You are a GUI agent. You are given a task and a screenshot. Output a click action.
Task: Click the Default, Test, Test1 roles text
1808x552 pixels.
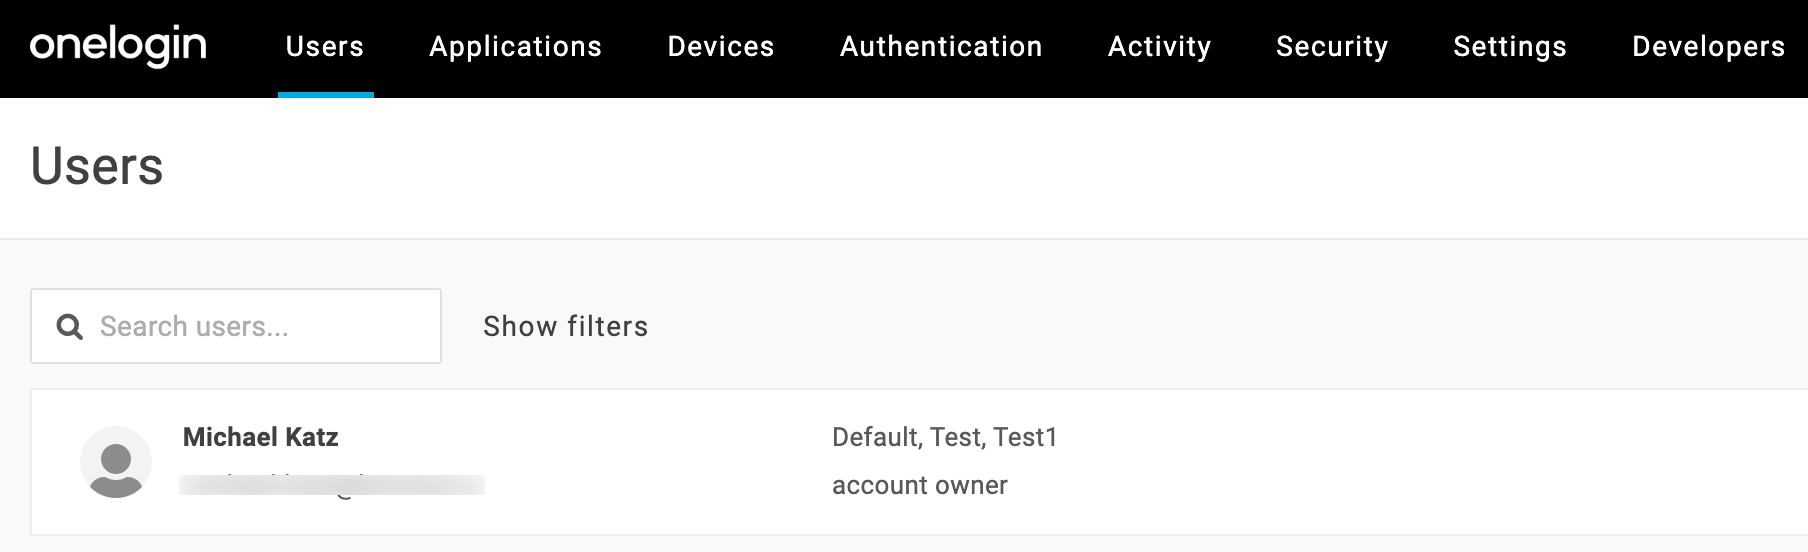coord(945,437)
